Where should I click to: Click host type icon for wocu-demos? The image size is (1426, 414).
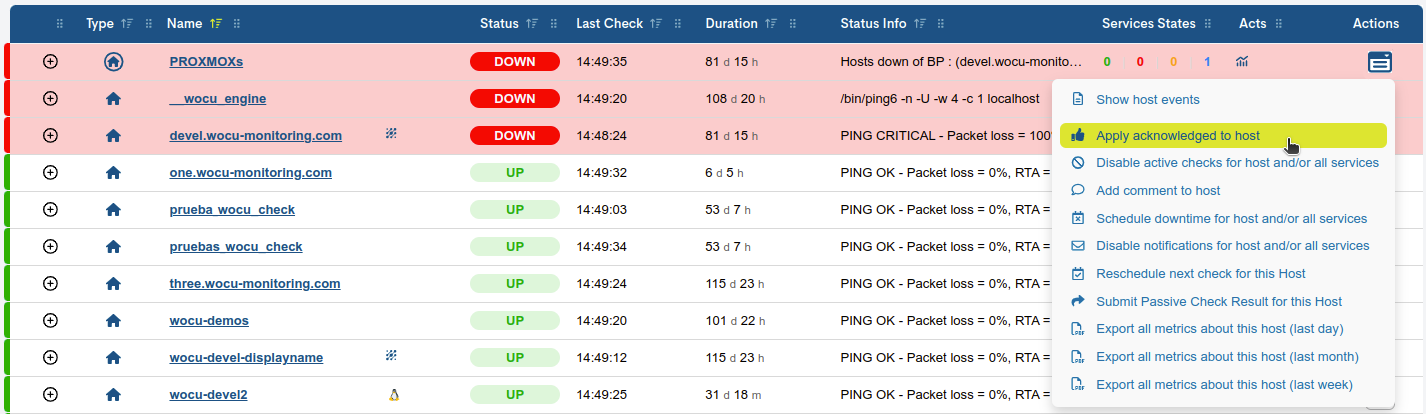coord(113,321)
